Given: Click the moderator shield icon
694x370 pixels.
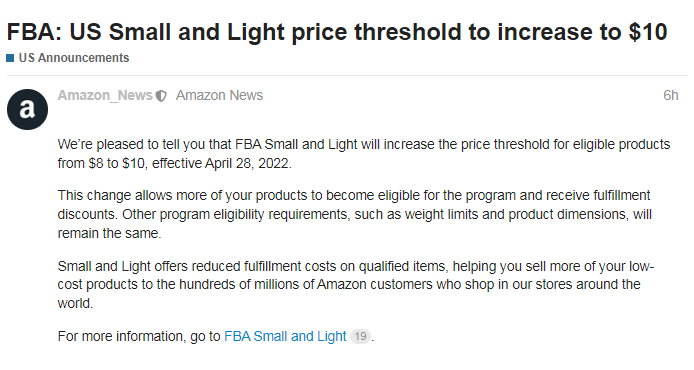Looking at the screenshot, I should [x=161, y=96].
